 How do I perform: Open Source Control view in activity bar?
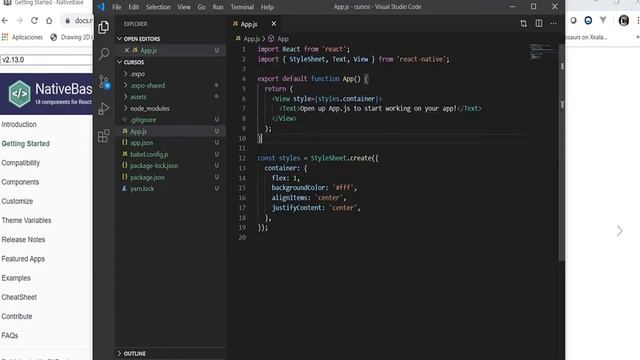[x=104, y=82]
